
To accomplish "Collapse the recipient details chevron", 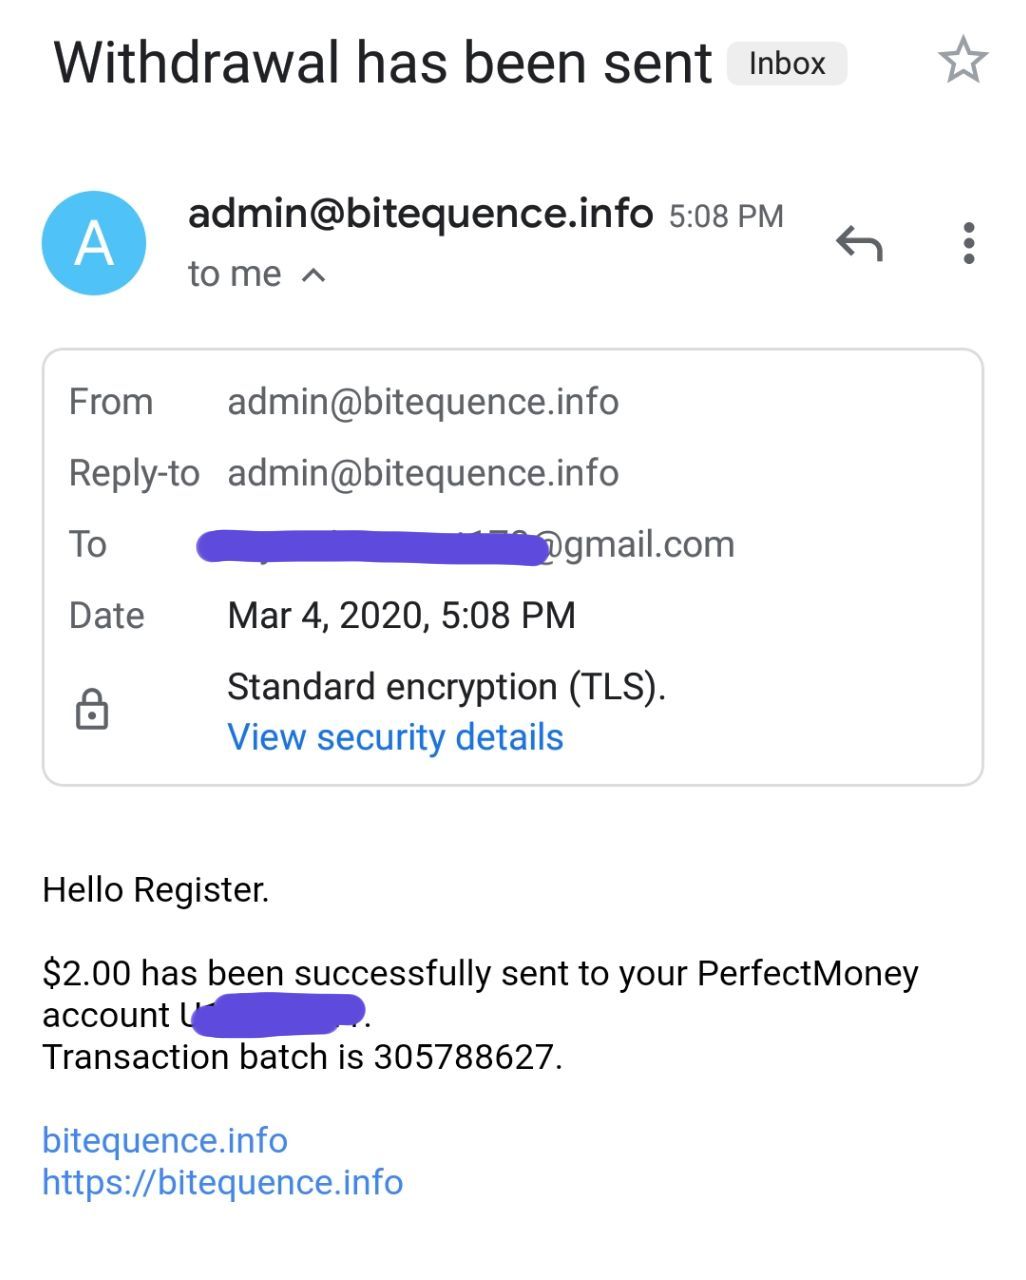I will coord(314,274).
